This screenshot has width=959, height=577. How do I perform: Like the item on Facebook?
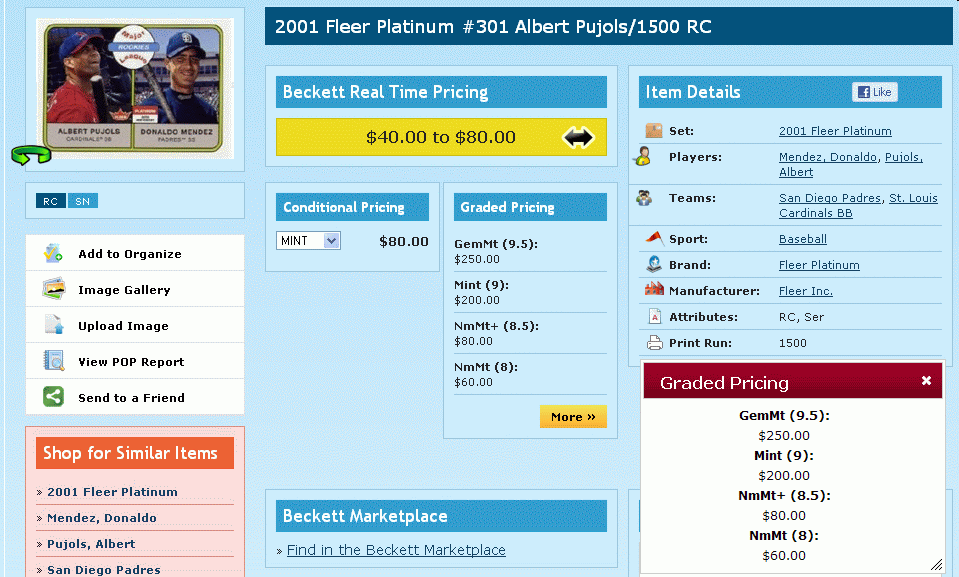coord(875,92)
